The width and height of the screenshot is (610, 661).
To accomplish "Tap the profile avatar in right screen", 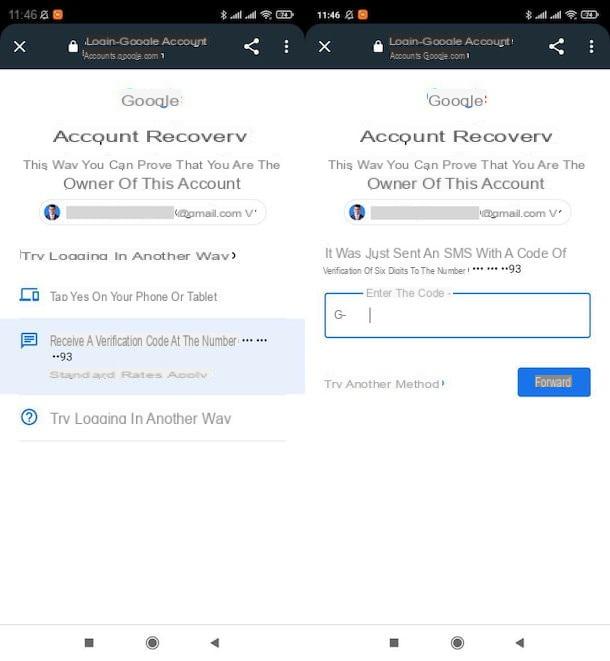I will (357, 212).
